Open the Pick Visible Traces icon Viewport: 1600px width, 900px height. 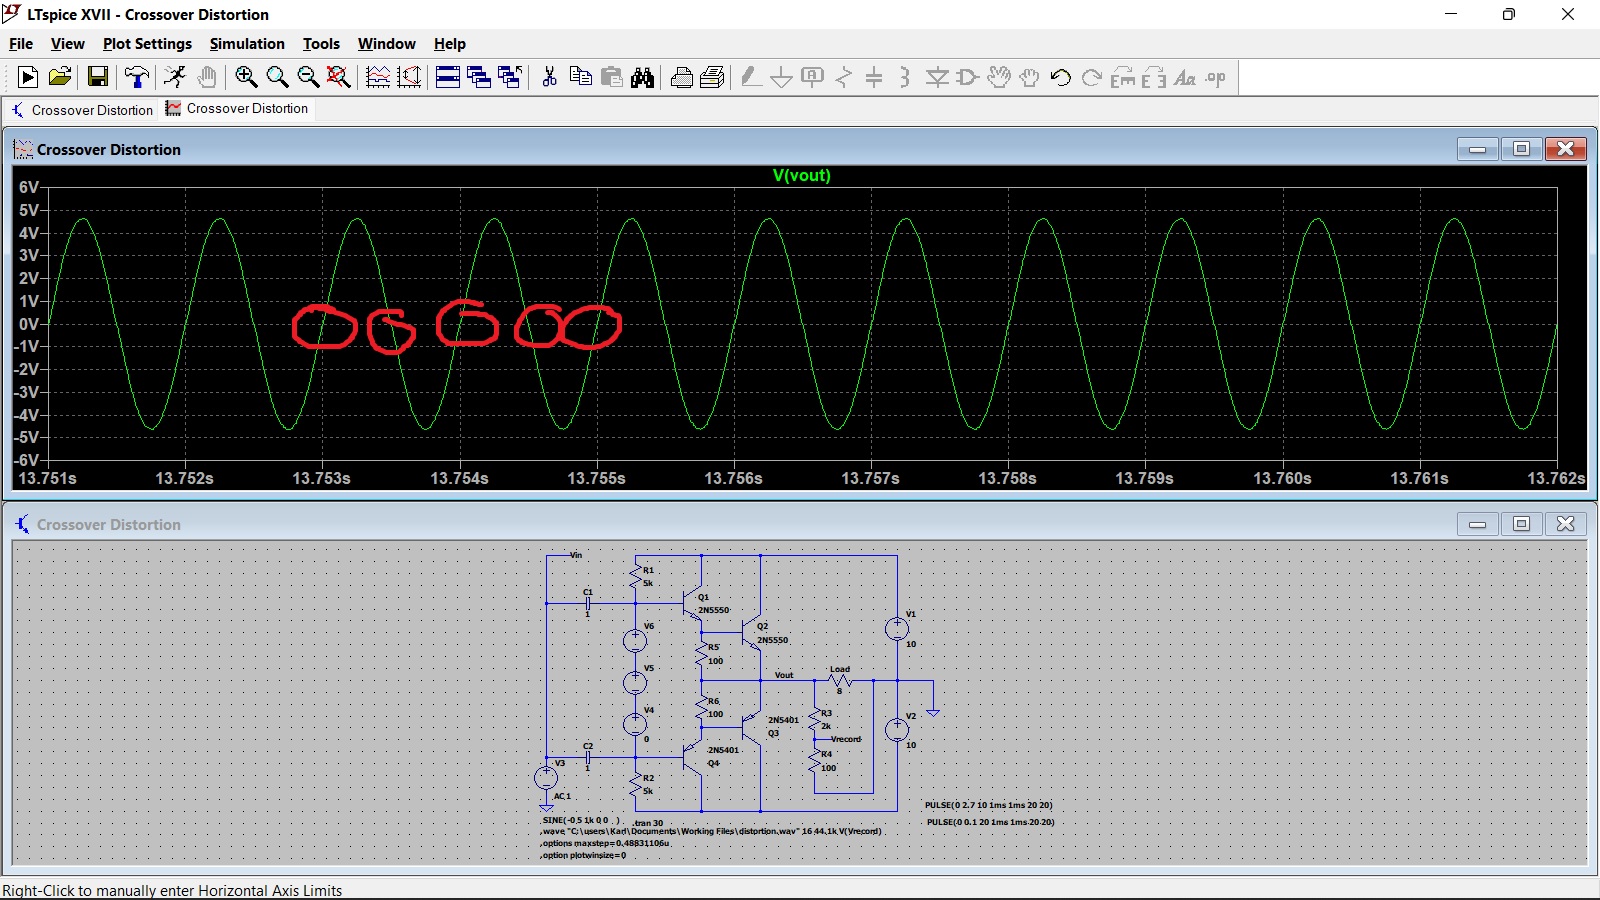click(378, 77)
